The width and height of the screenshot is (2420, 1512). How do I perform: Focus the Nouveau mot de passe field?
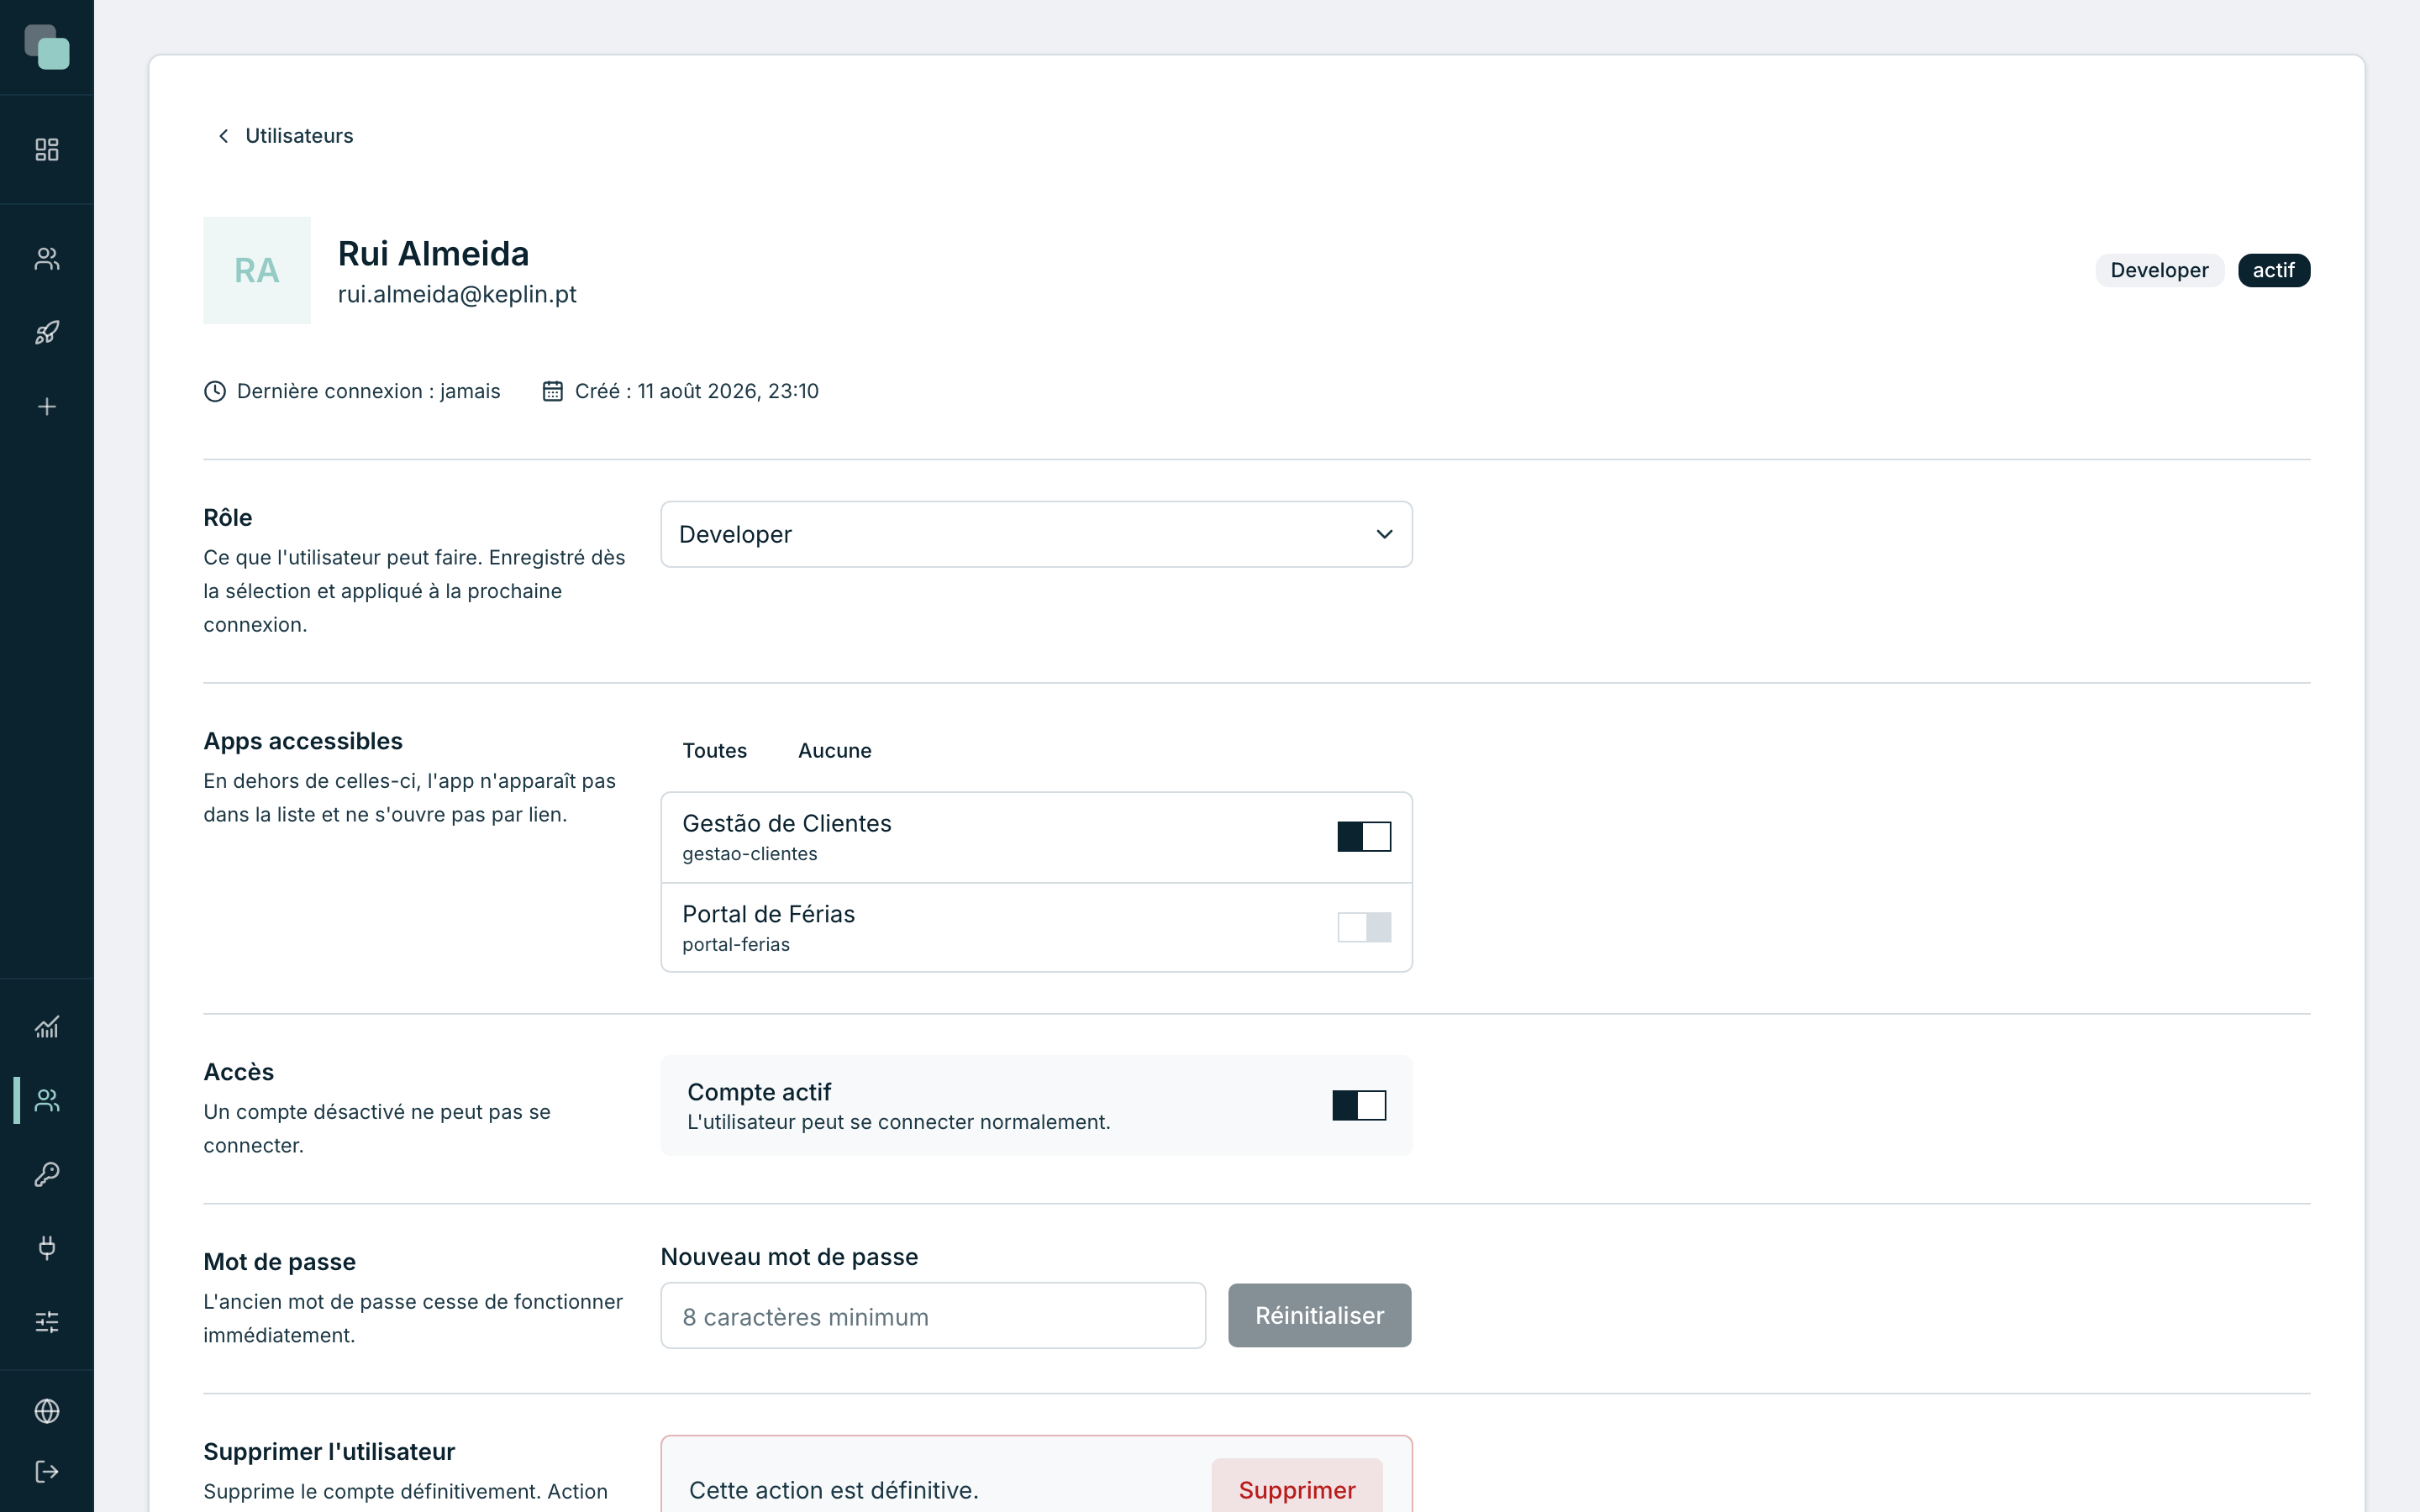pos(933,1316)
